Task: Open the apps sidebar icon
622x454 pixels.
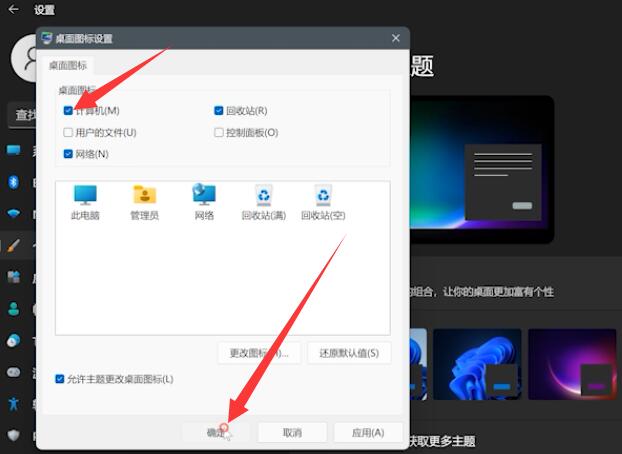Action: (13, 277)
